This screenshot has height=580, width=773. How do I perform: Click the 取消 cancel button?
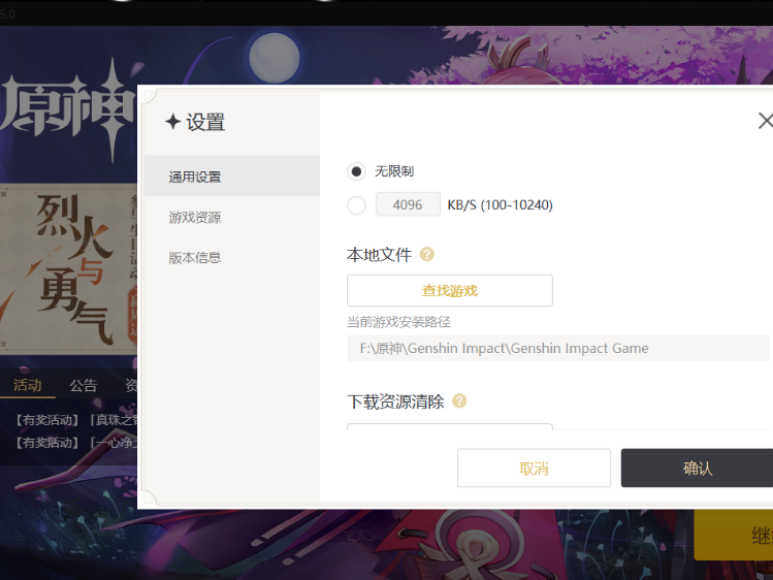click(x=534, y=468)
